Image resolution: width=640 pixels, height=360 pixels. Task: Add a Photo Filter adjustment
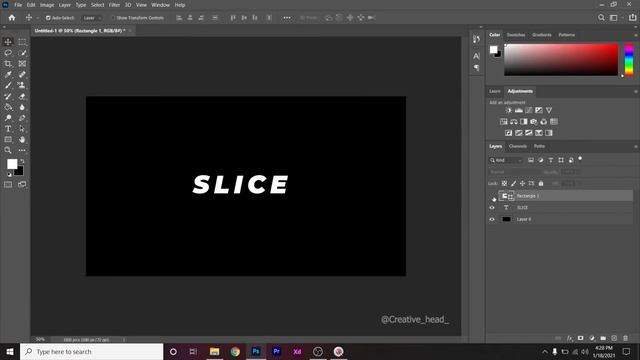point(533,122)
